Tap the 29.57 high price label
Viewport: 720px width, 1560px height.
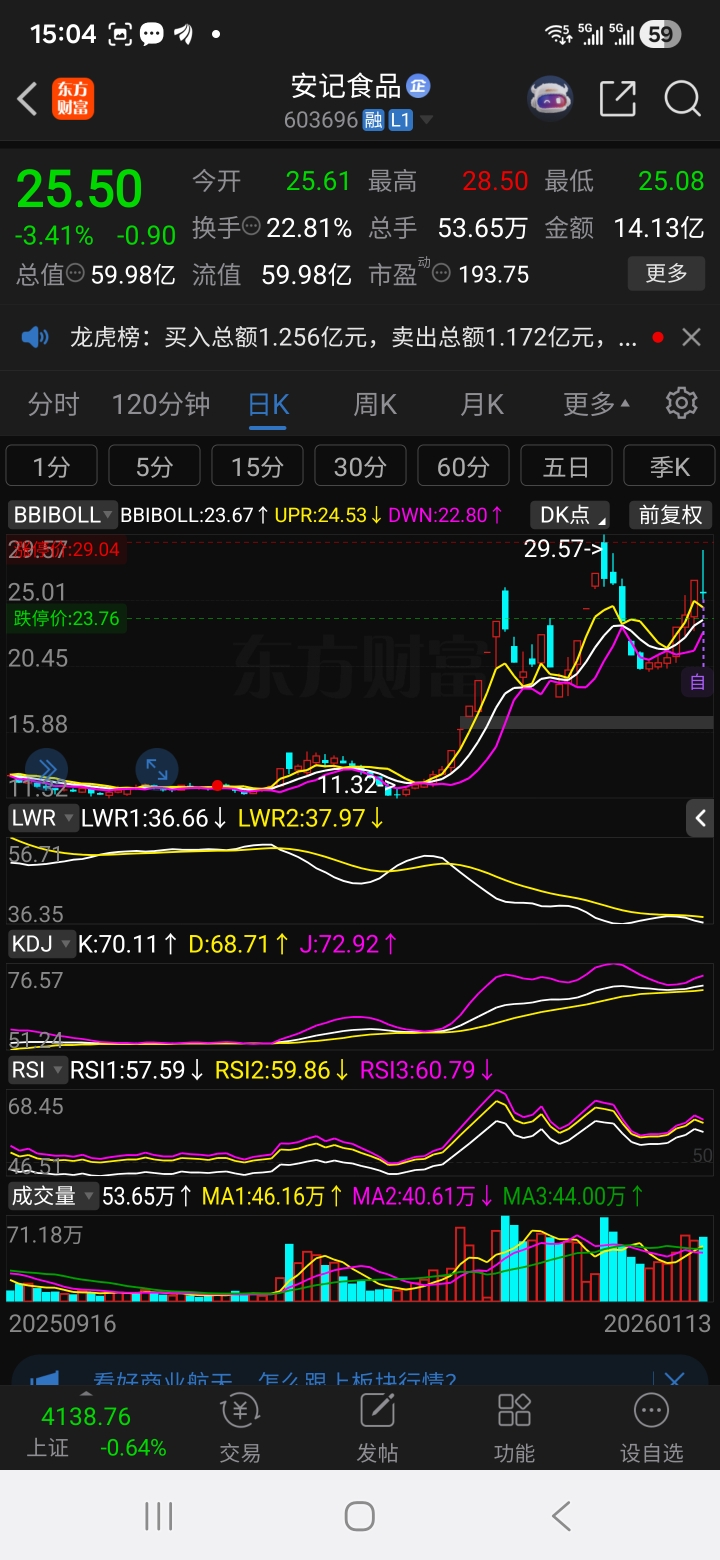[564, 548]
